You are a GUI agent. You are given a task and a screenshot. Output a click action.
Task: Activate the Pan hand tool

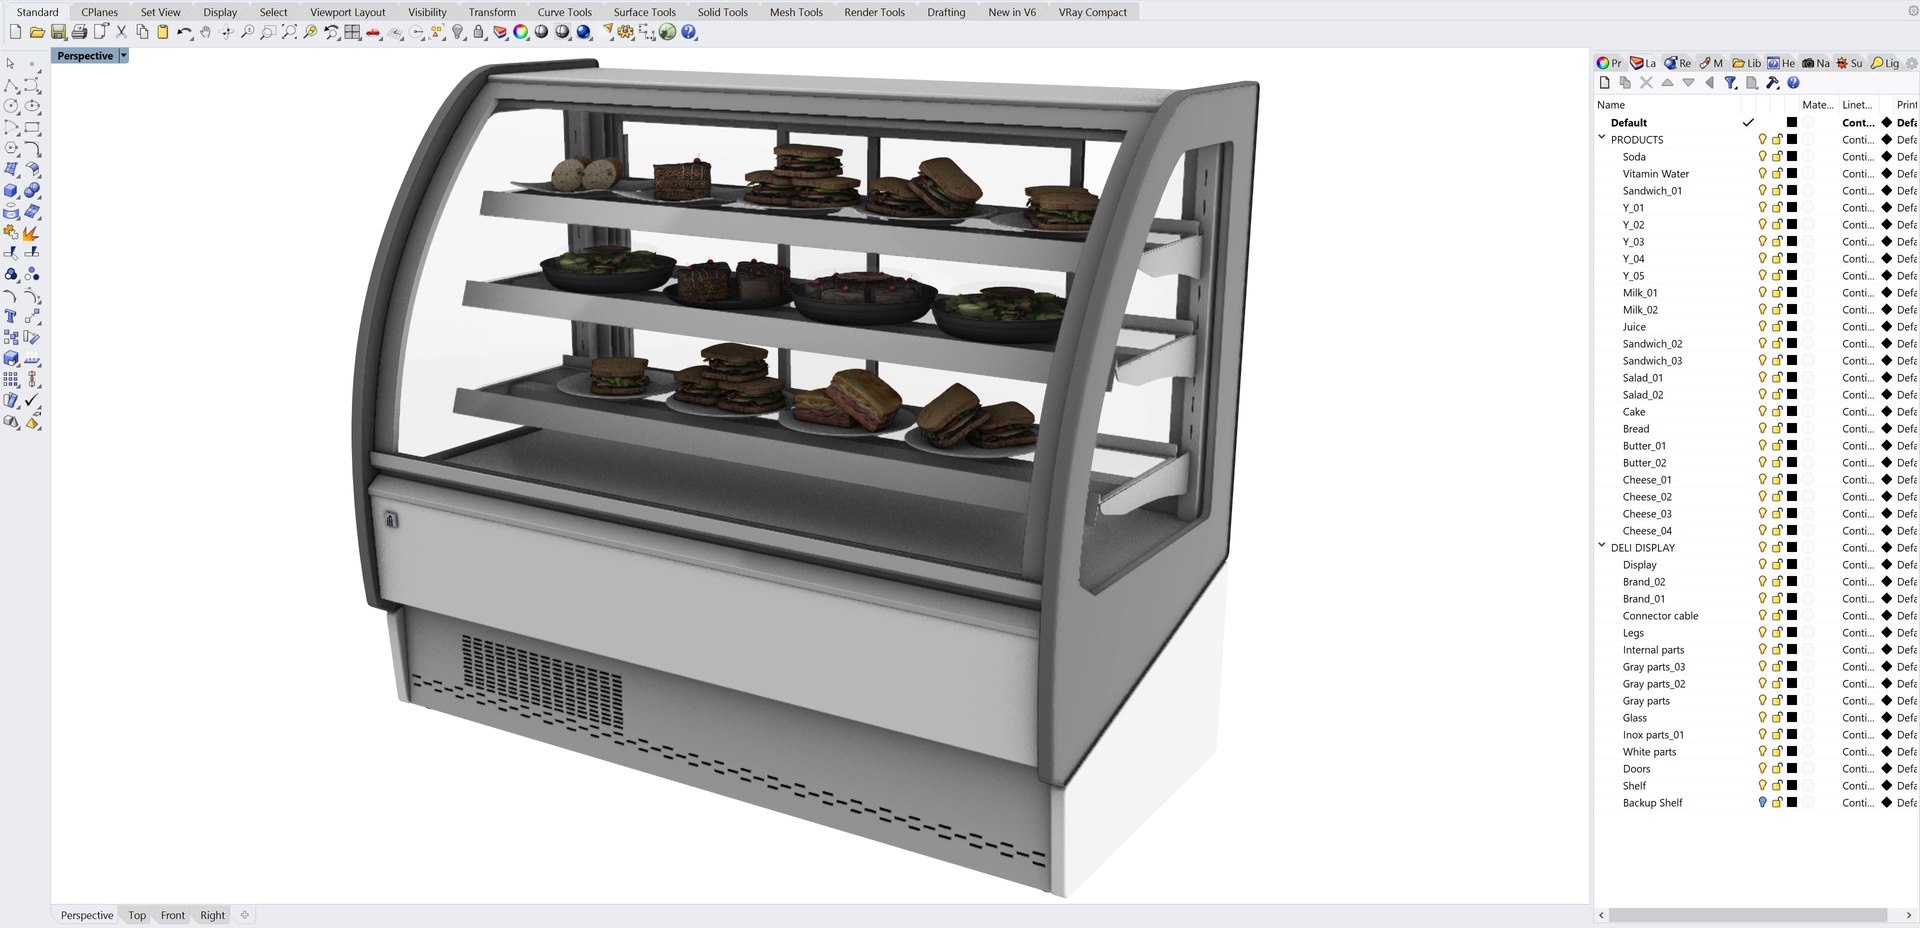coord(205,32)
